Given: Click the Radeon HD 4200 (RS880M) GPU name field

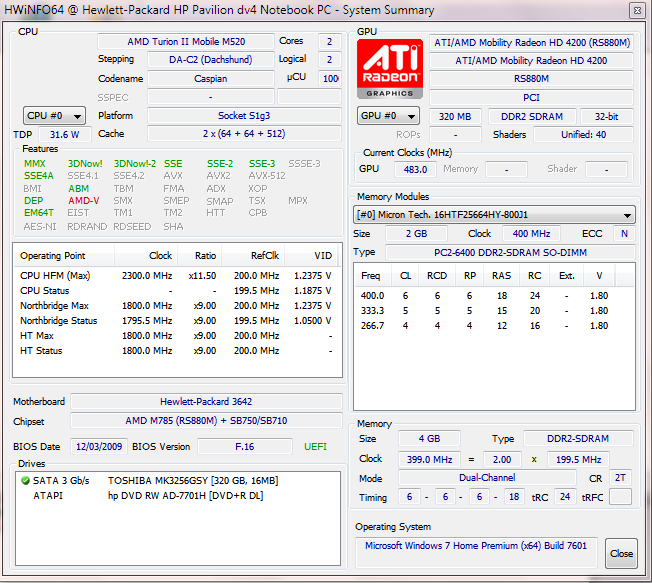Looking at the screenshot, I should coord(531,42).
